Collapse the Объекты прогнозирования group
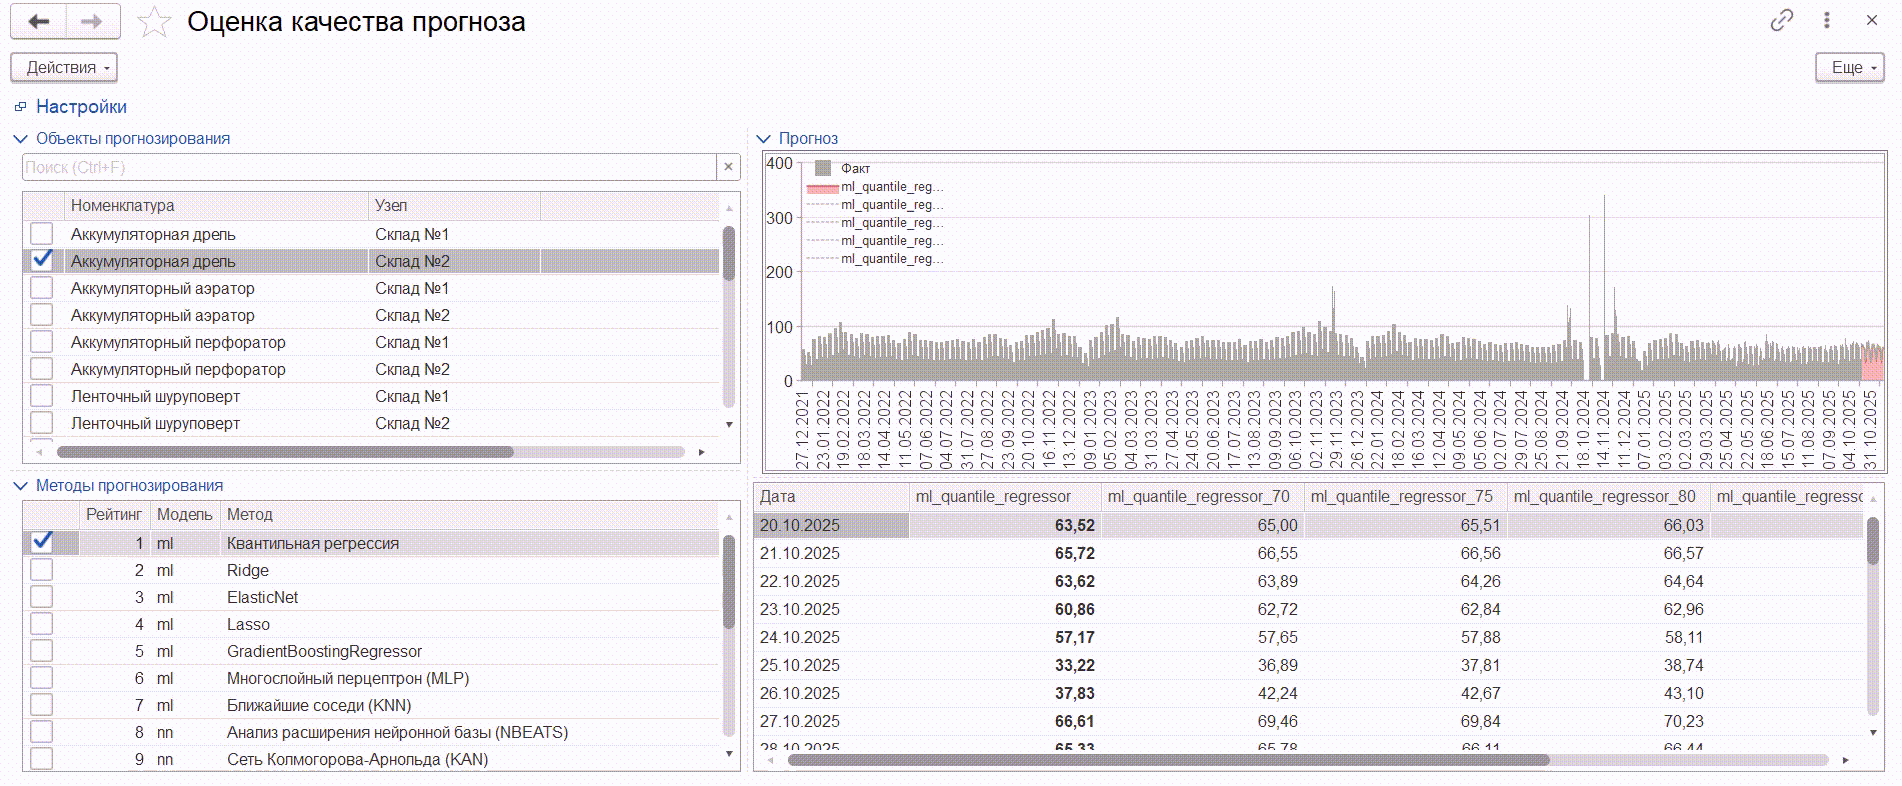This screenshot has height=786, width=1902. [20, 139]
